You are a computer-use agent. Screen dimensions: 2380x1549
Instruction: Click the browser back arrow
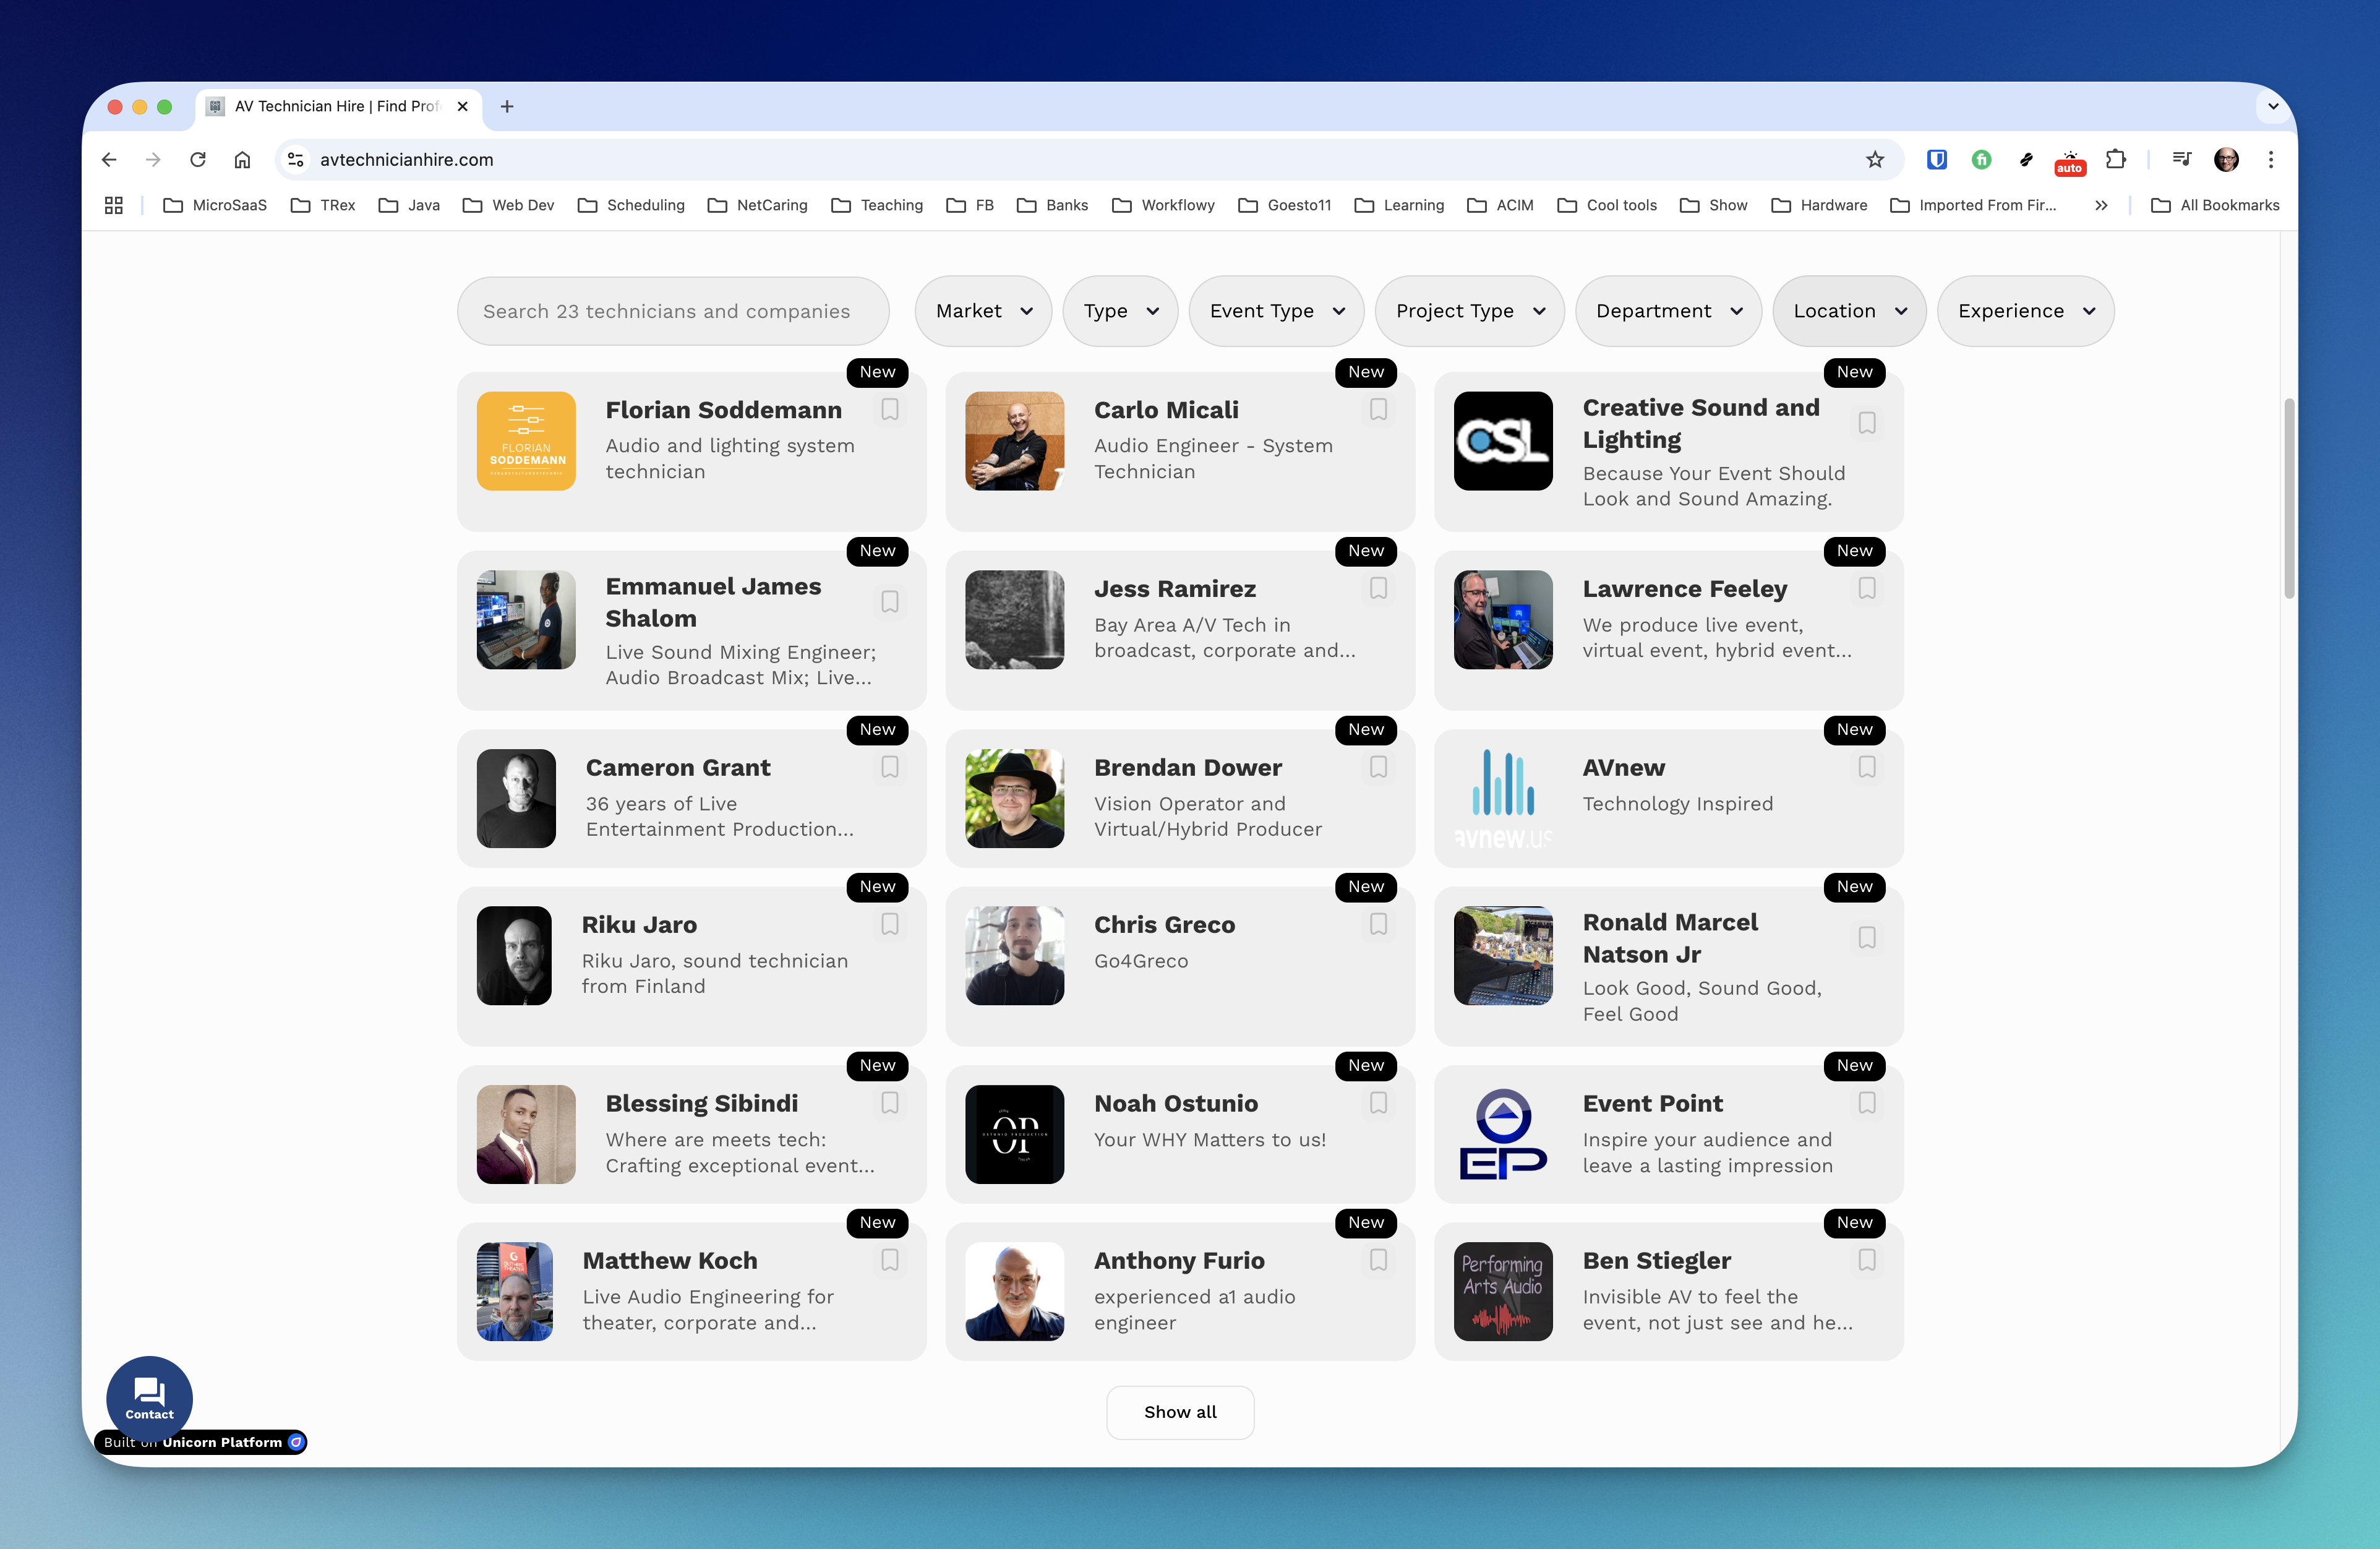(x=109, y=160)
